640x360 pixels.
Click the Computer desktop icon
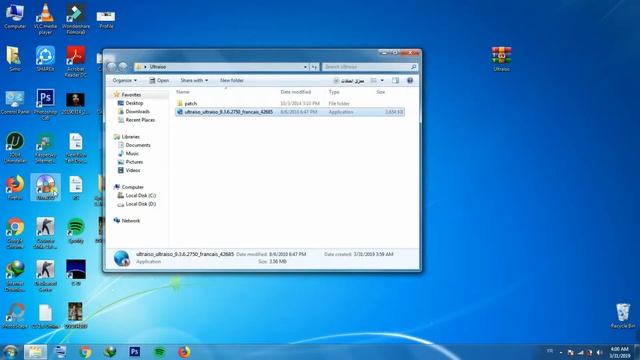tap(15, 16)
